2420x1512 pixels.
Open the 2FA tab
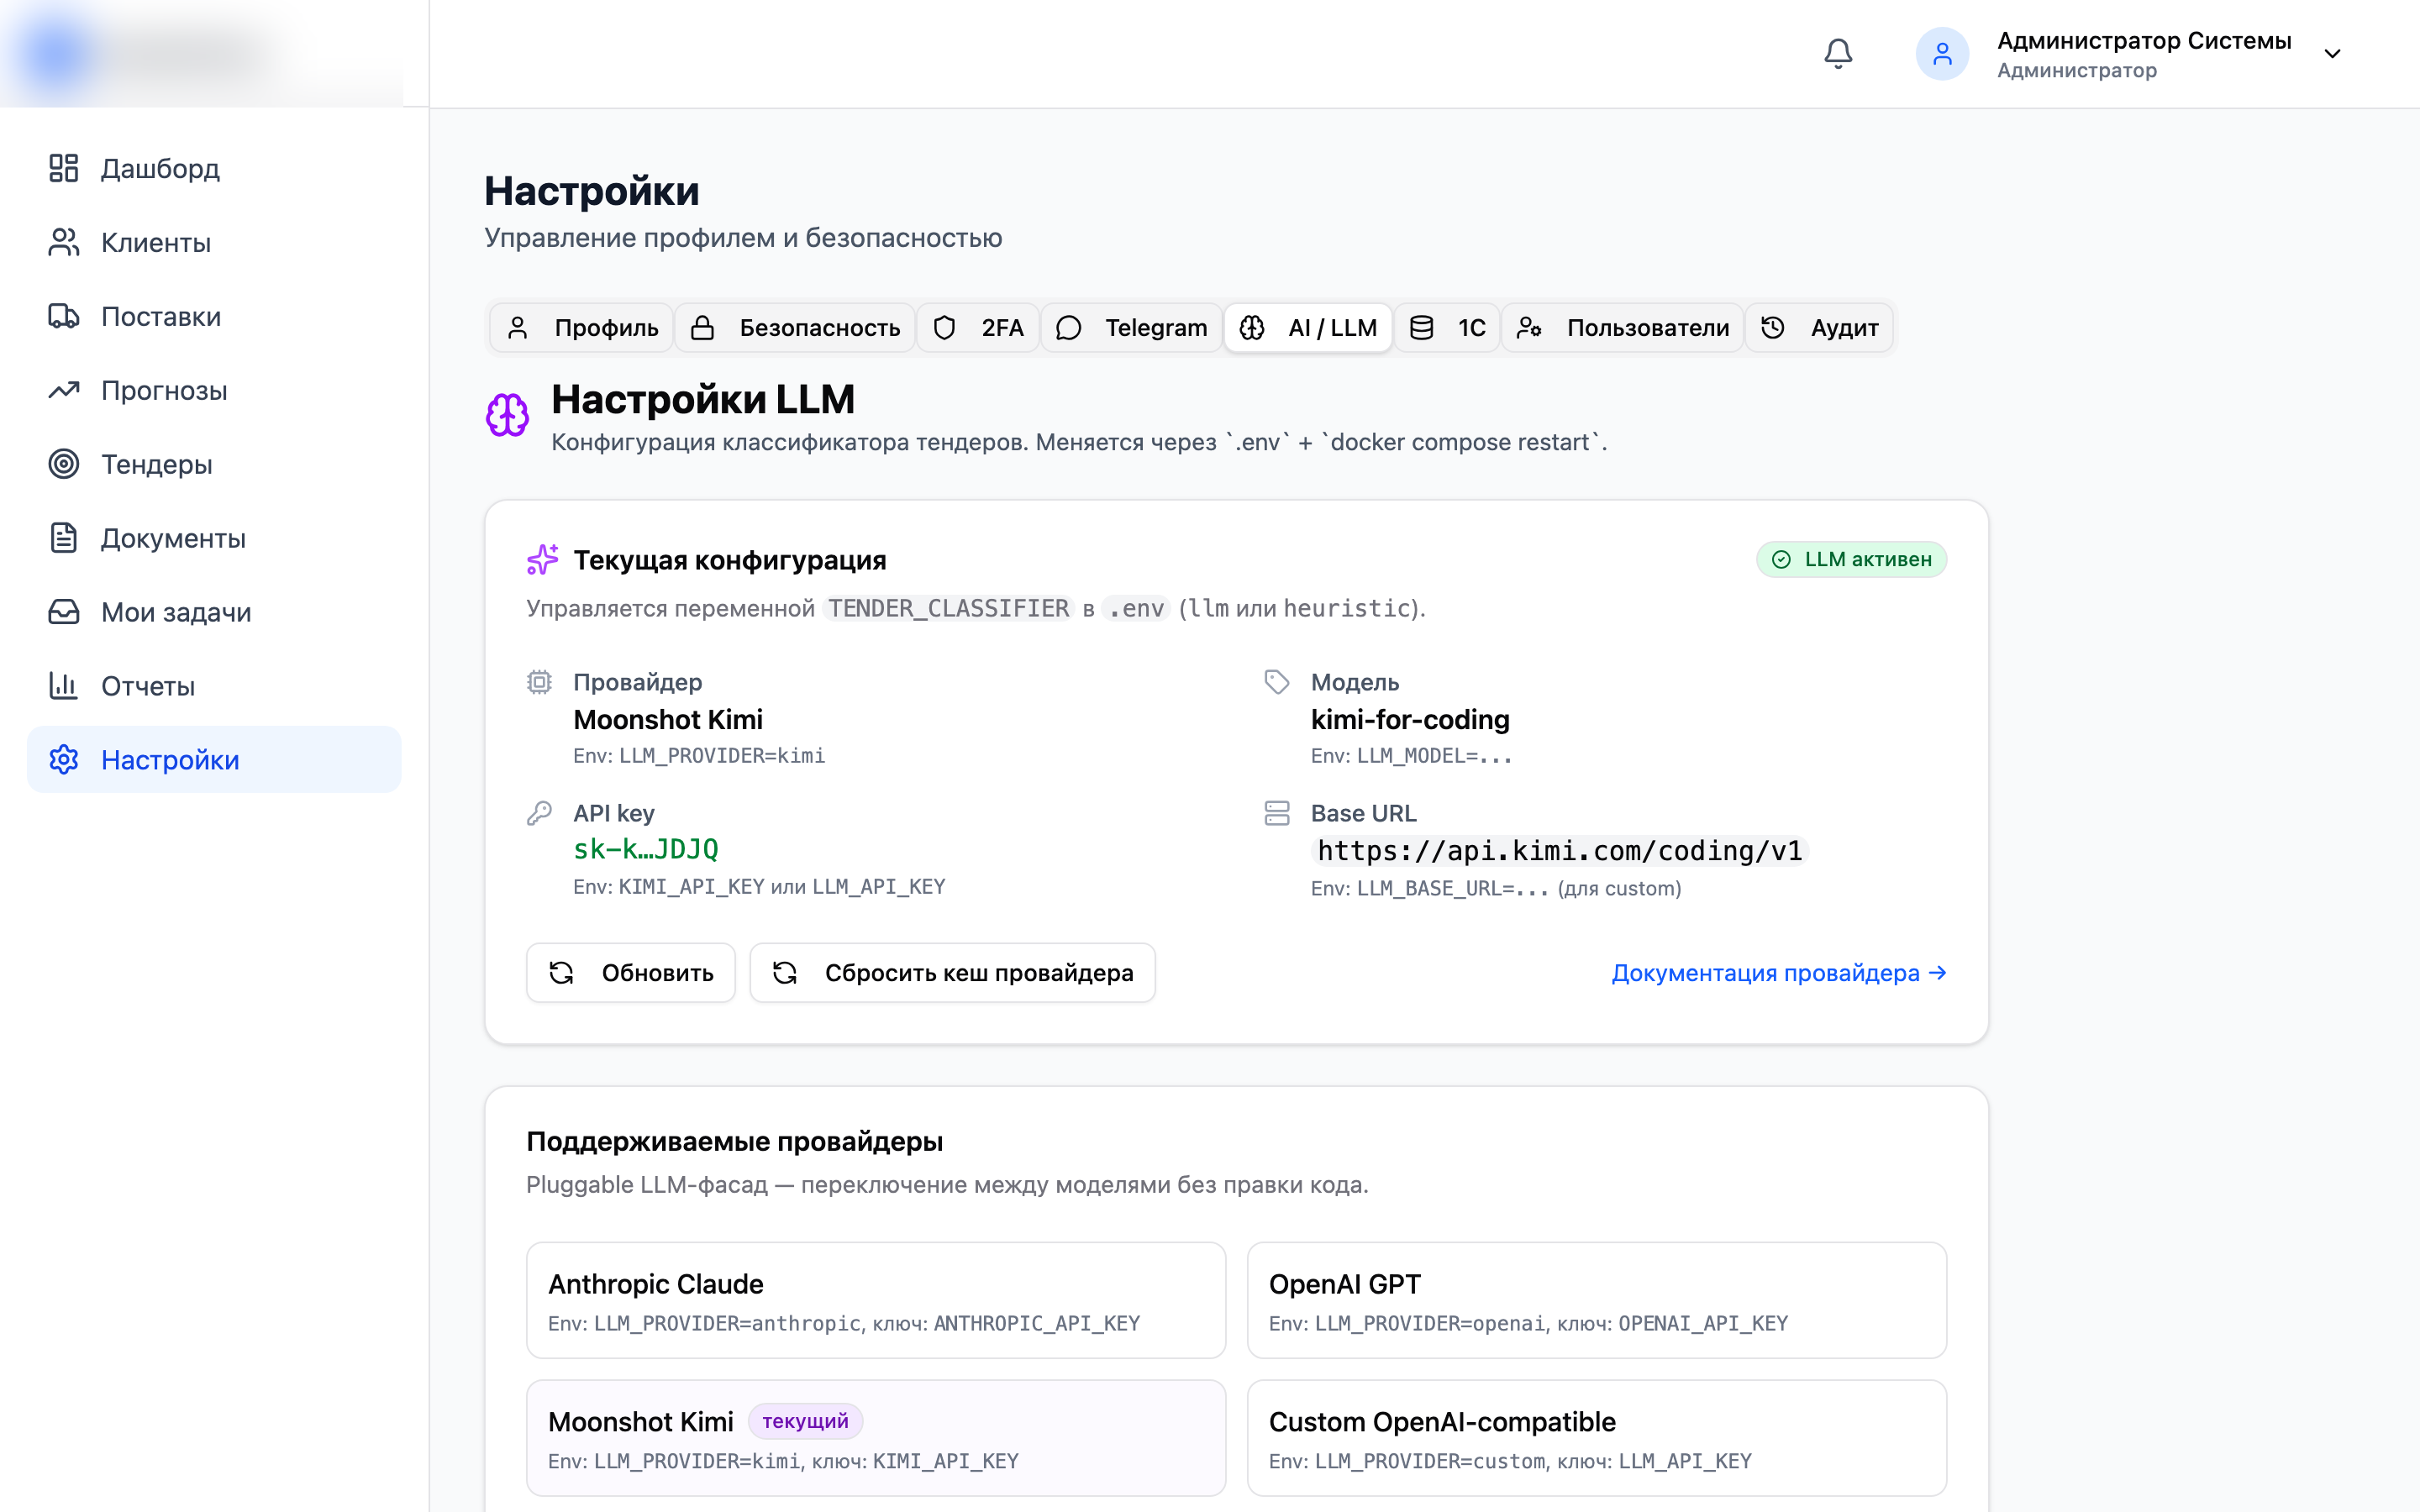(978, 328)
